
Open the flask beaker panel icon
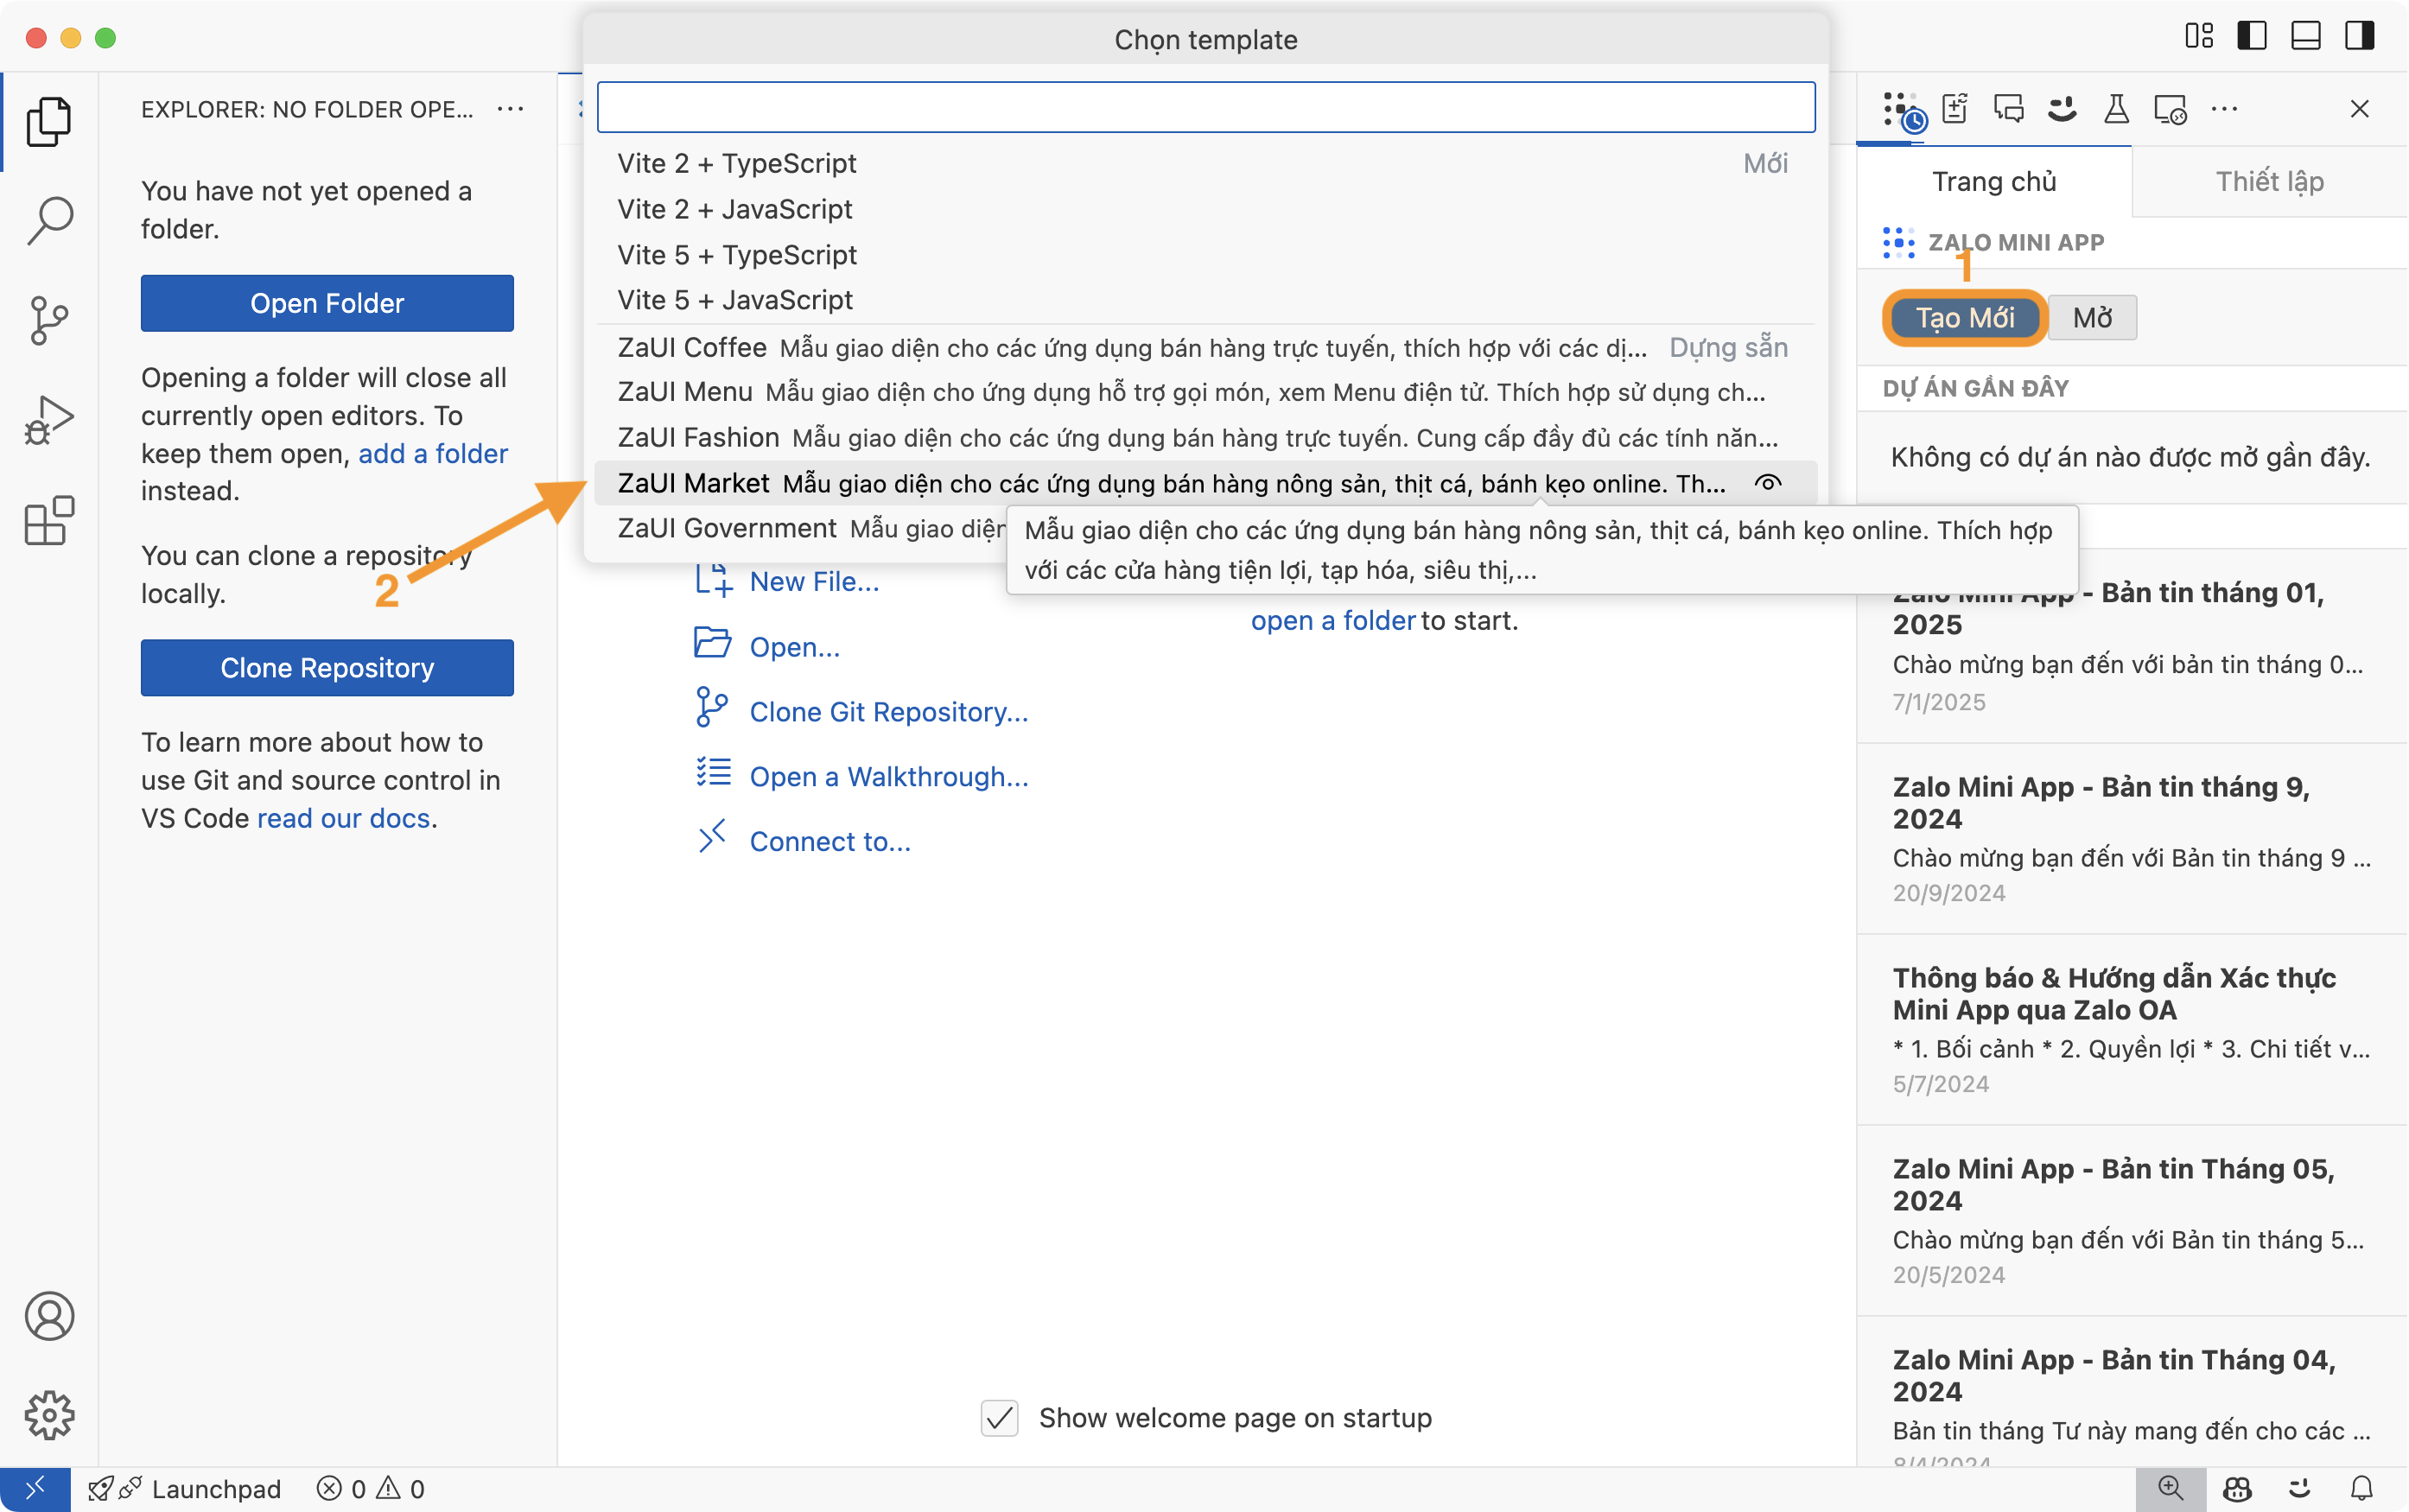2116,109
